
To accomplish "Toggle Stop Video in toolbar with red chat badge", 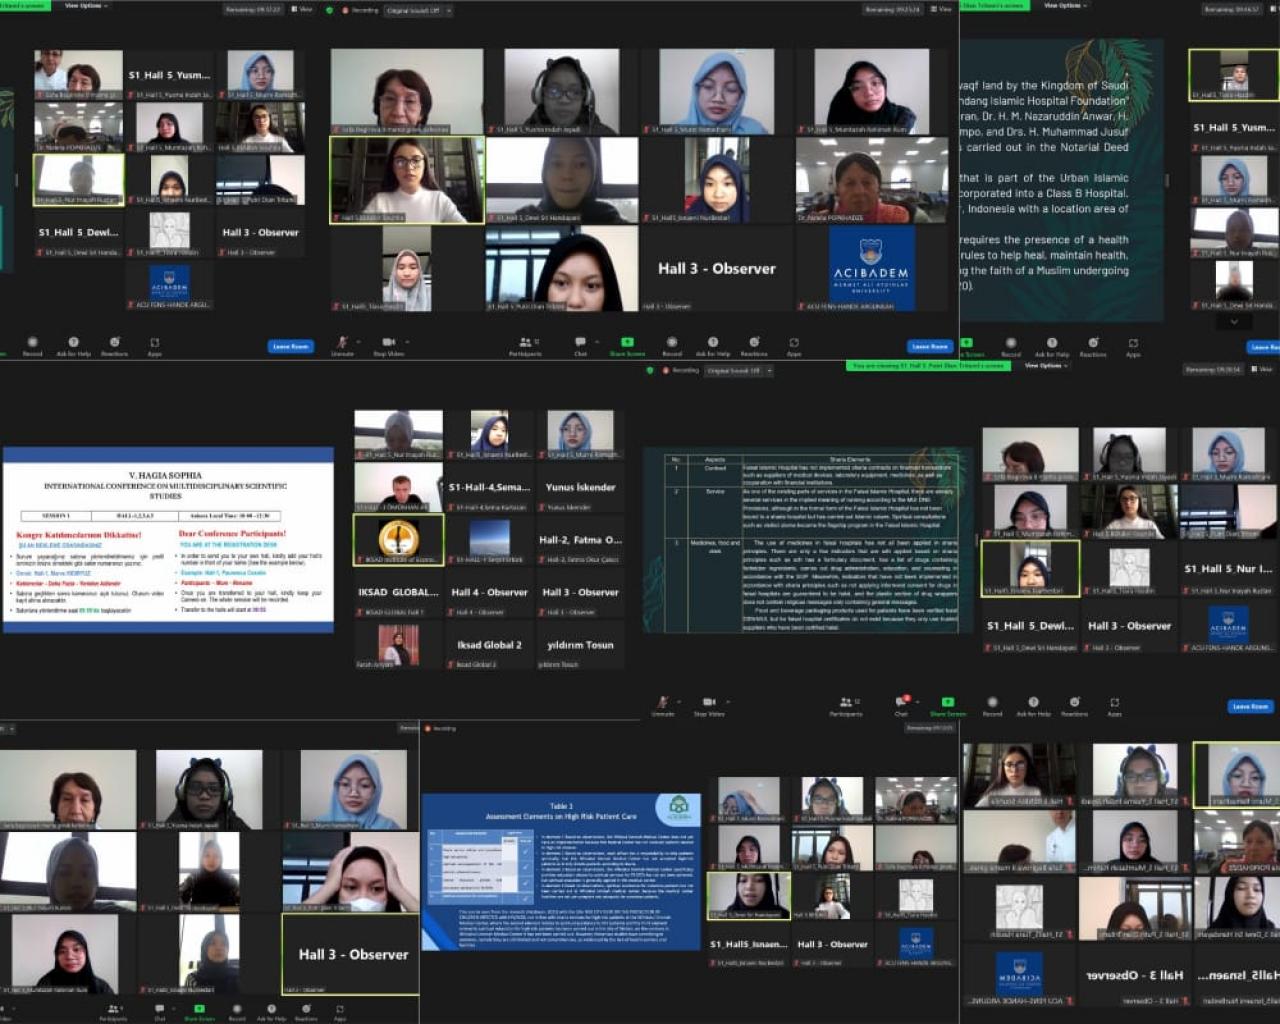I will (708, 704).
